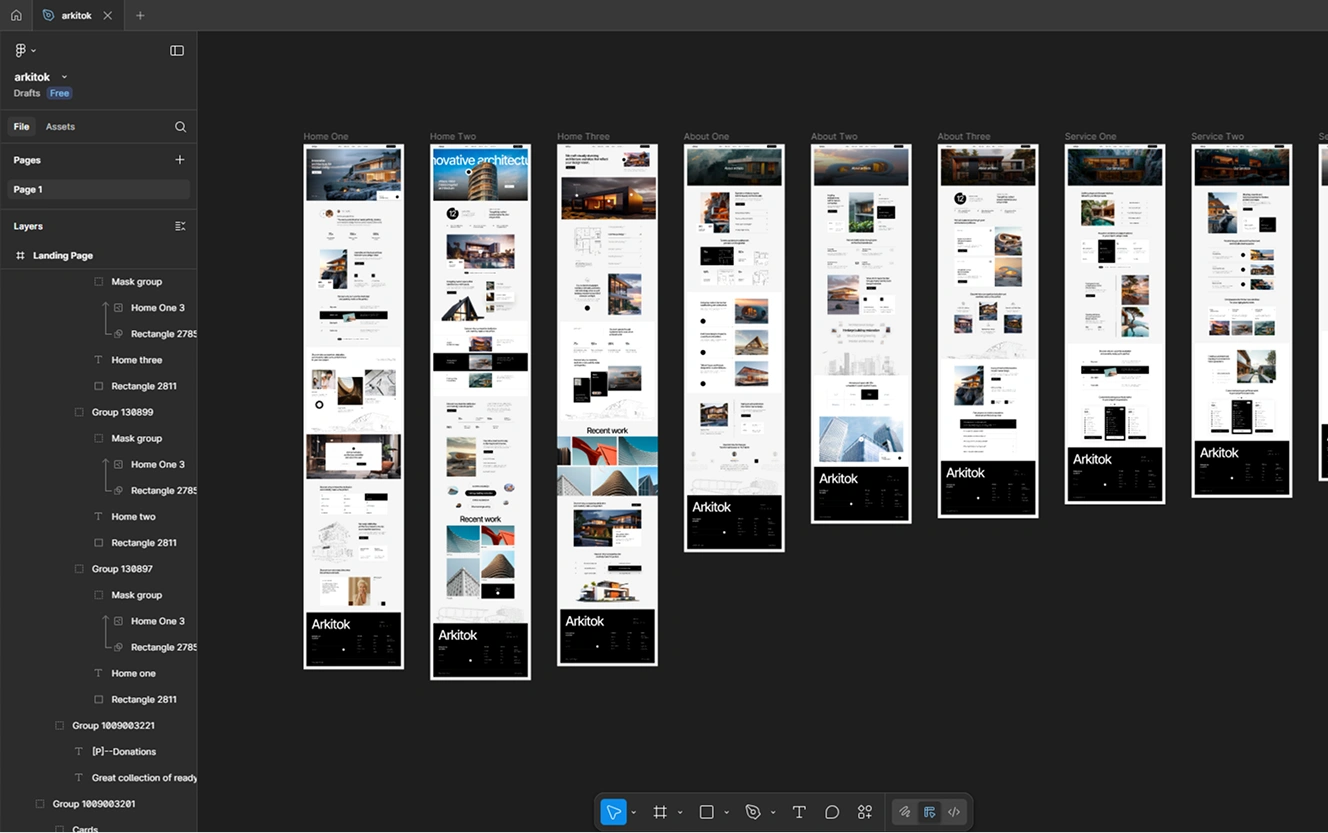This screenshot has width=1328, height=833.
Task: Collapse all layers icon
Action: (x=180, y=226)
